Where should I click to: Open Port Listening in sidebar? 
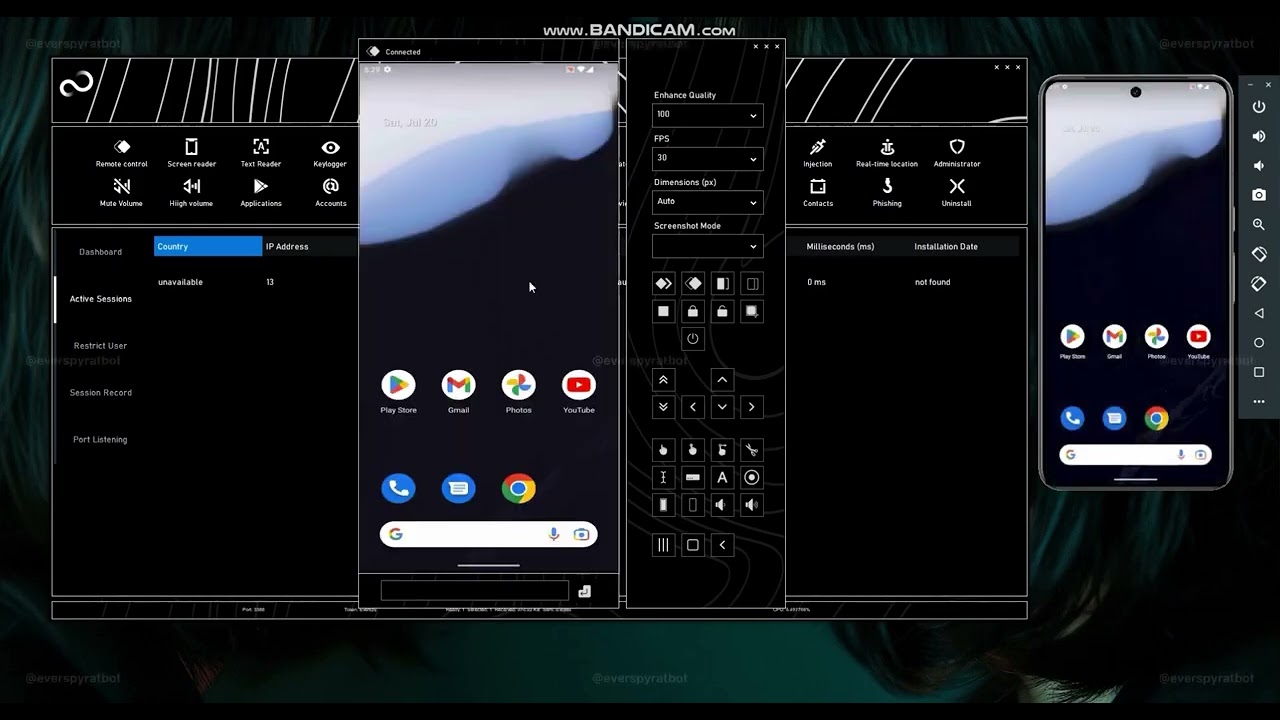100,440
